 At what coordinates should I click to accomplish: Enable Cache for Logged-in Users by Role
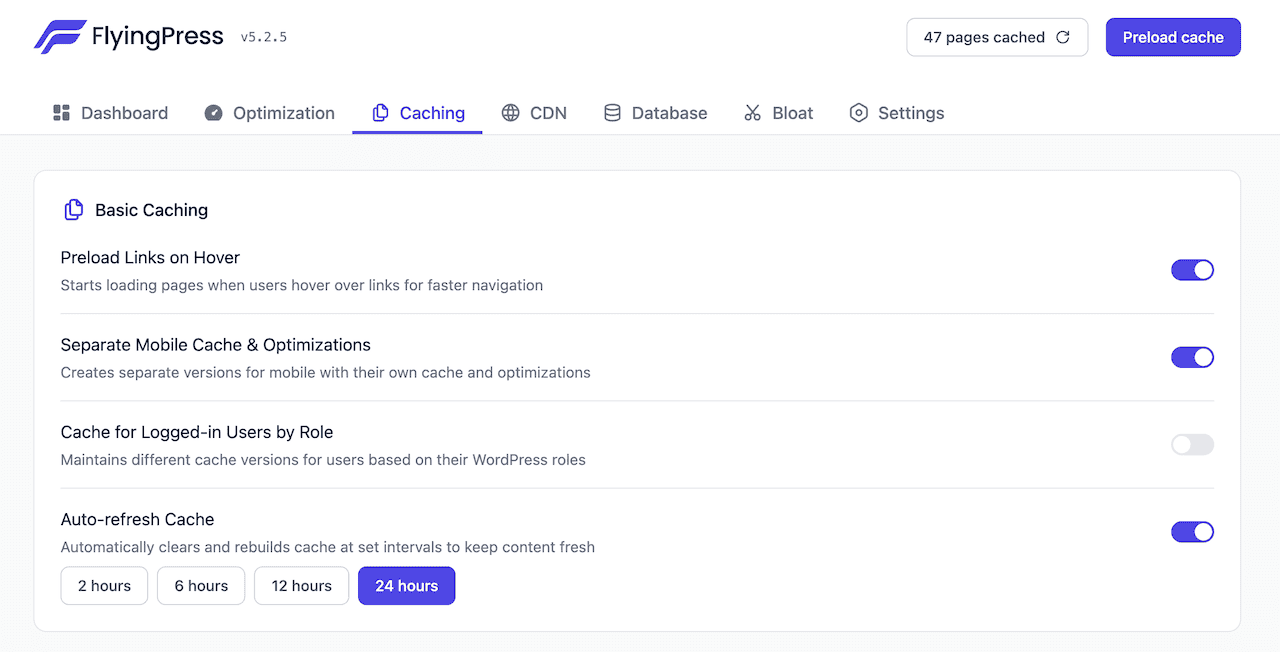tap(1192, 444)
